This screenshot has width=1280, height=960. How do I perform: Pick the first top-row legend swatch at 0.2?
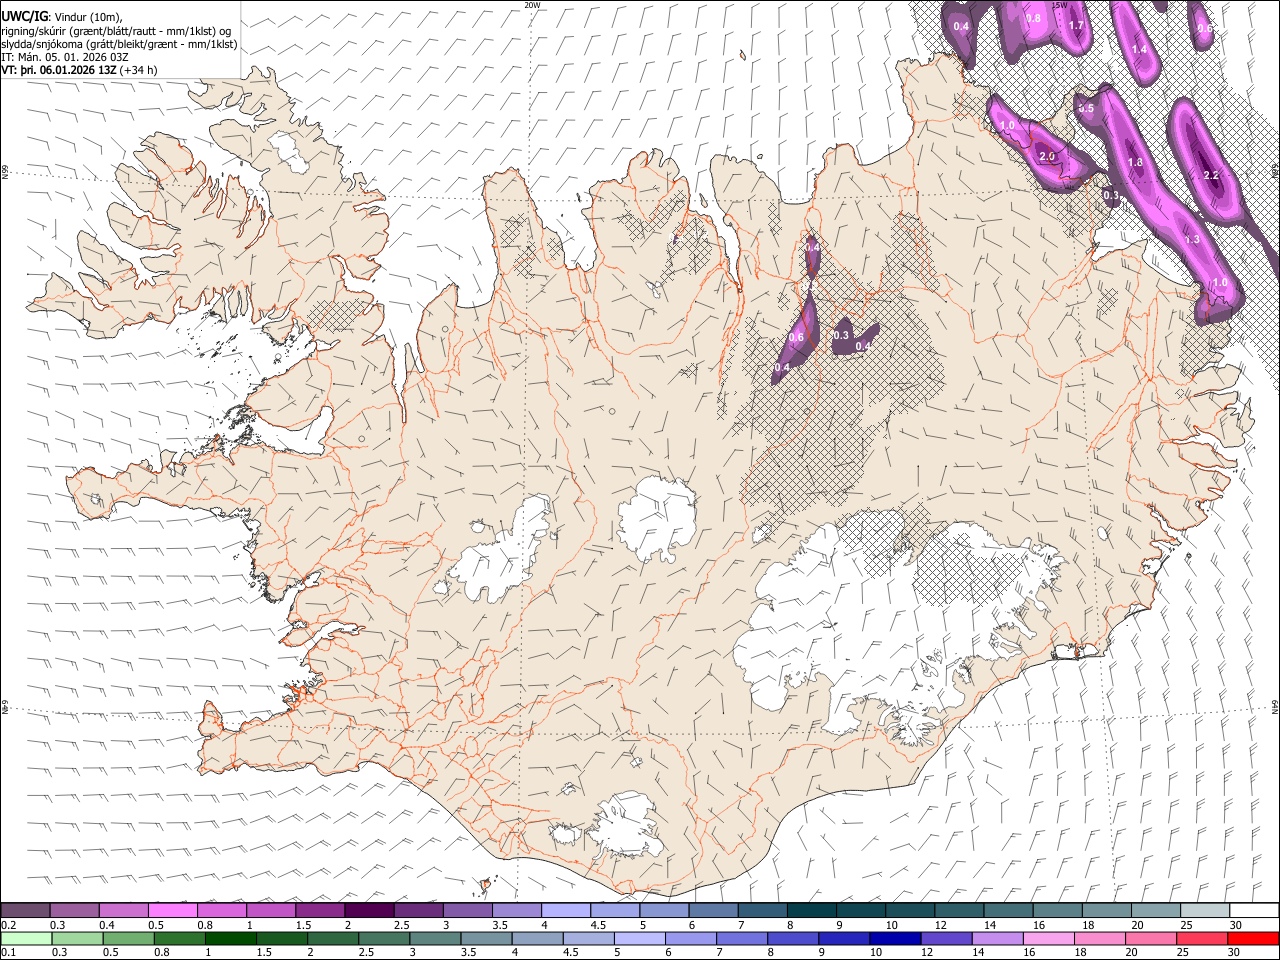[25, 910]
